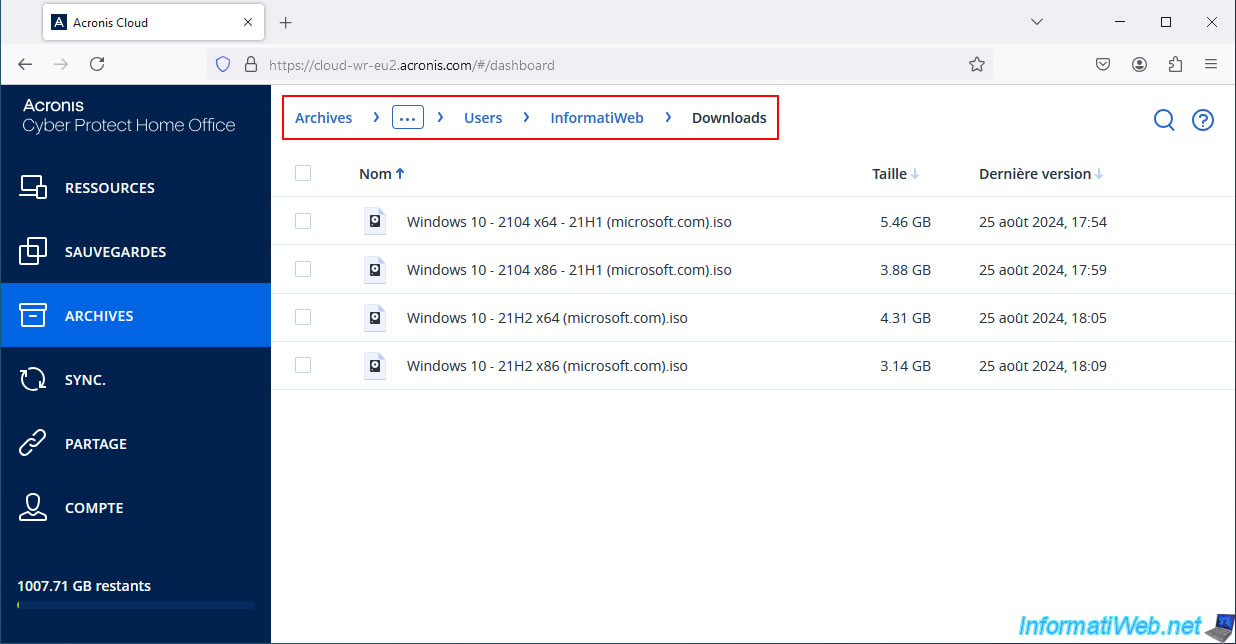This screenshot has height=644, width=1236.
Task: Open the Firefox hamburger application menu
Action: coord(1211,64)
